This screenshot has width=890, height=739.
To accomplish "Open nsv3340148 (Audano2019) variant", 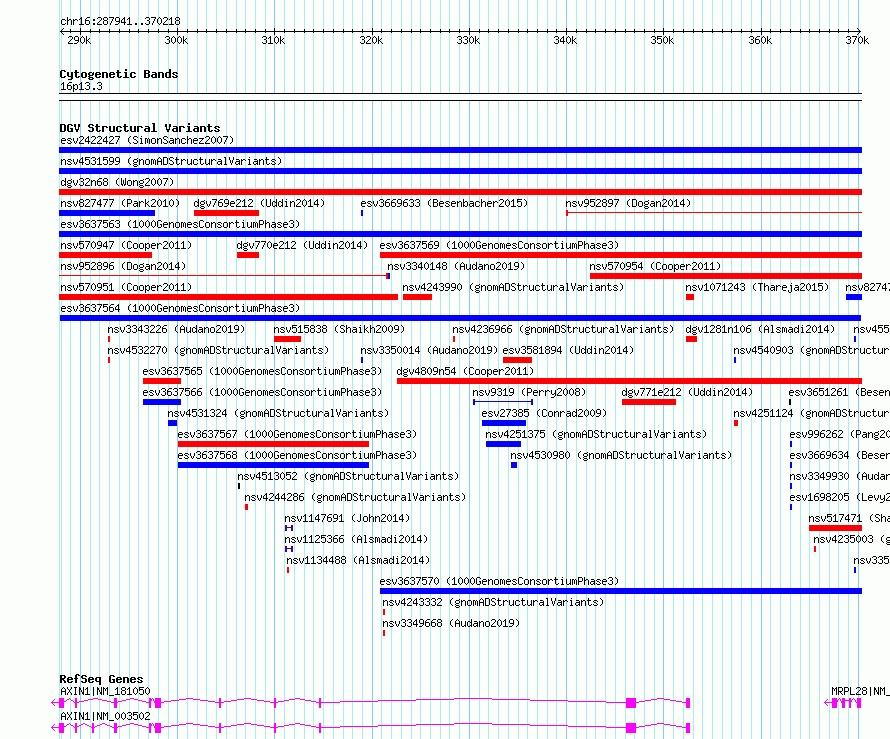I will (456, 266).
